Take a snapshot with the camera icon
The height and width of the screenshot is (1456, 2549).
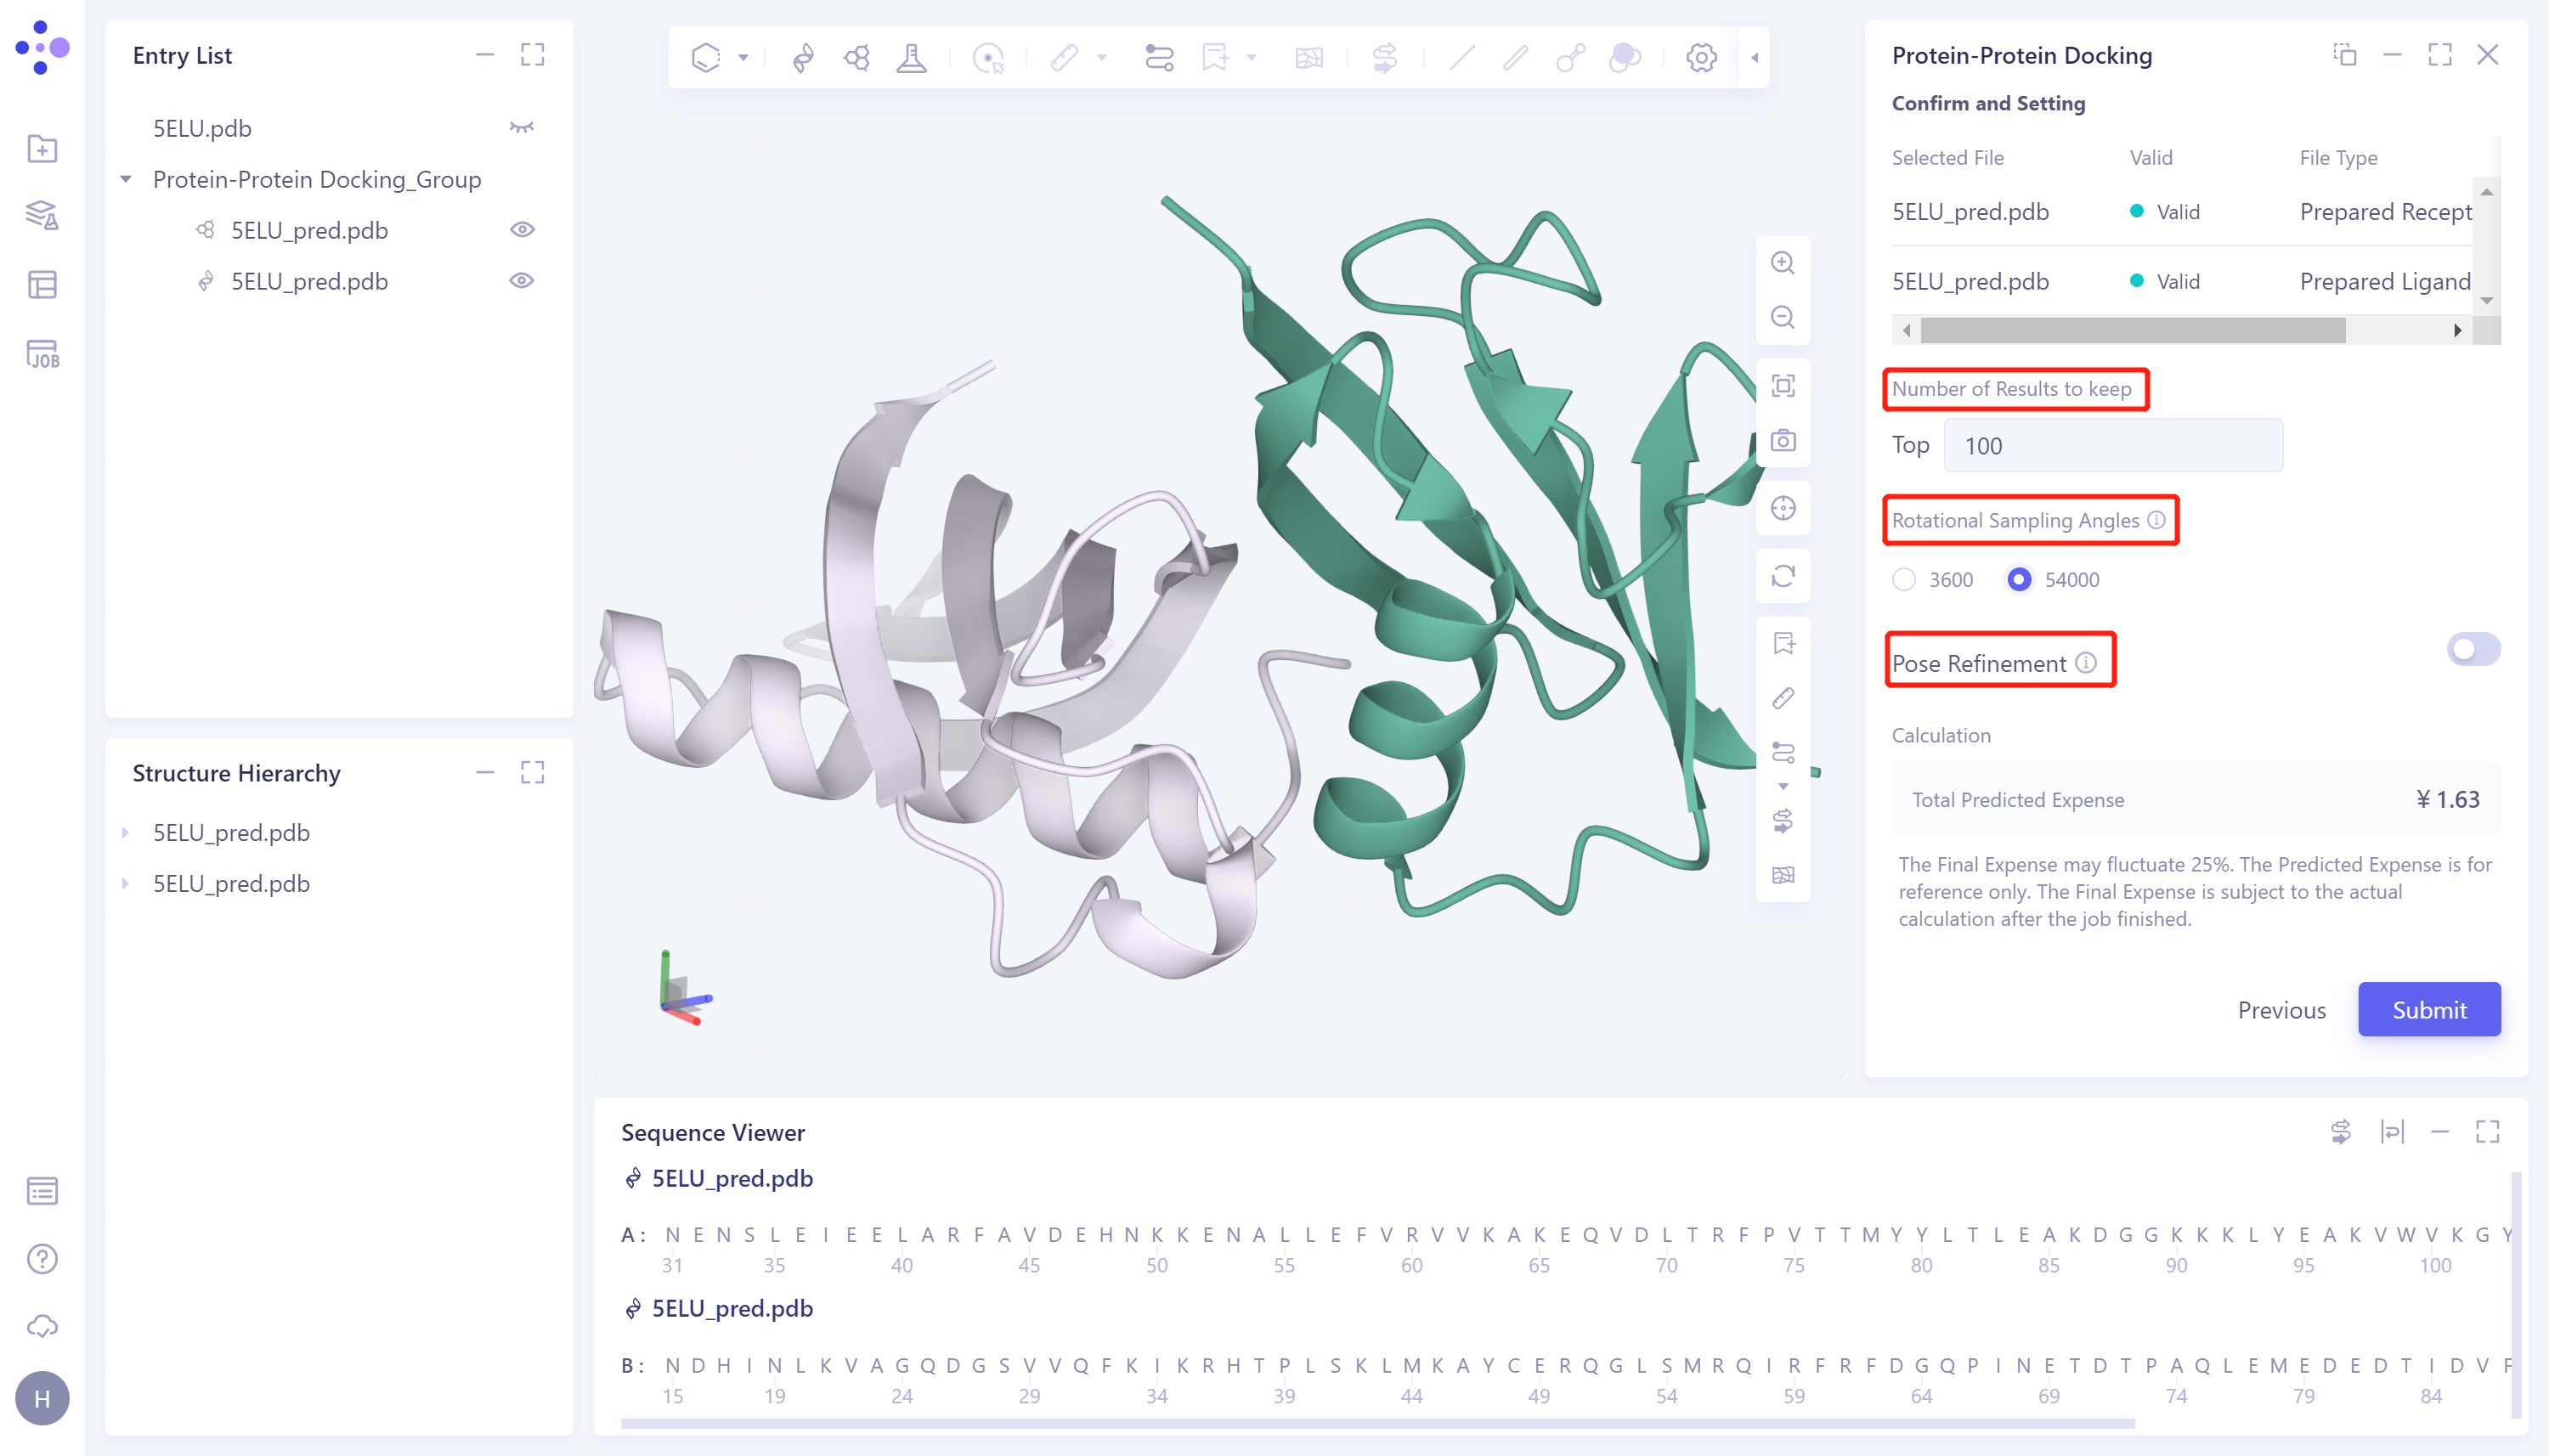coord(1783,441)
